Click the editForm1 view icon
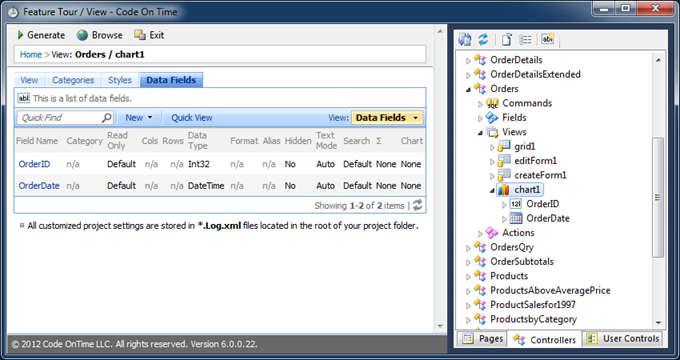Image resolution: width=680 pixels, height=360 pixels. pyautogui.click(x=504, y=160)
